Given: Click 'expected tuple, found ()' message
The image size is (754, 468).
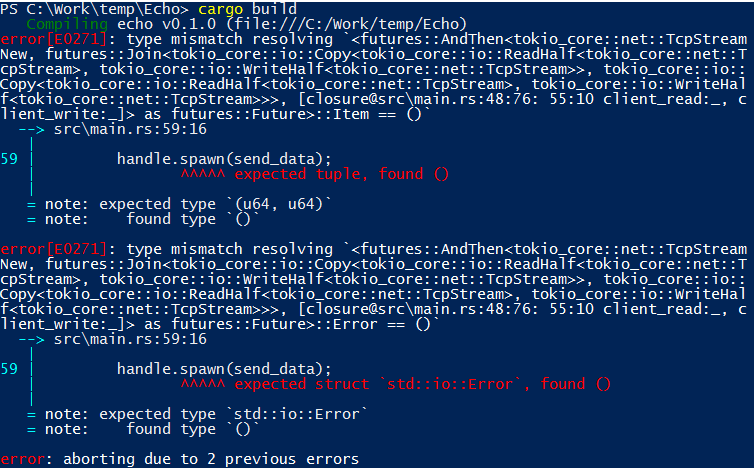Looking at the screenshot, I should tap(341, 174).
